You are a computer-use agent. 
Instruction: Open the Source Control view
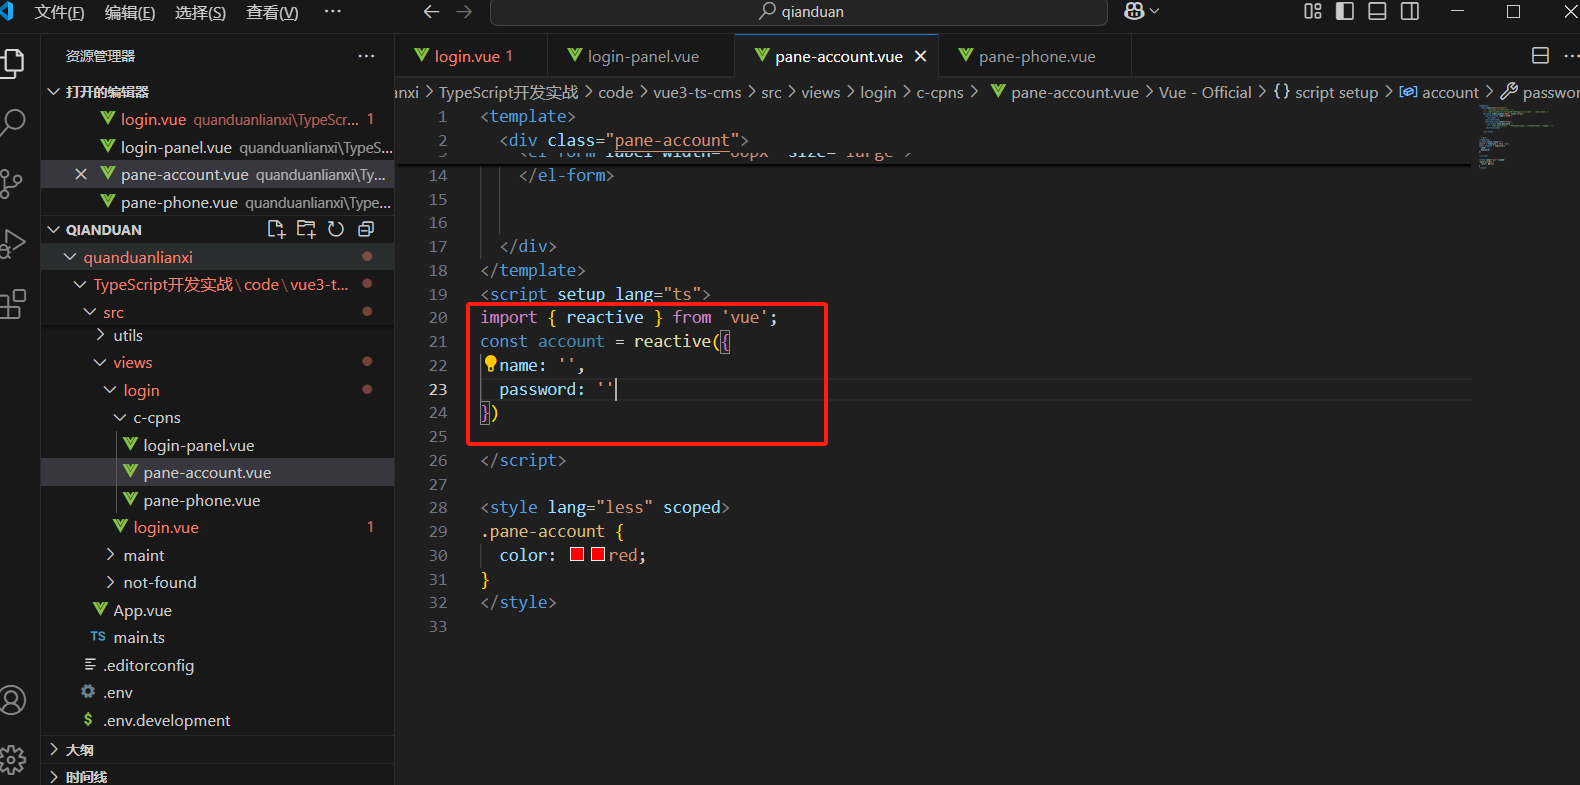click(x=13, y=183)
